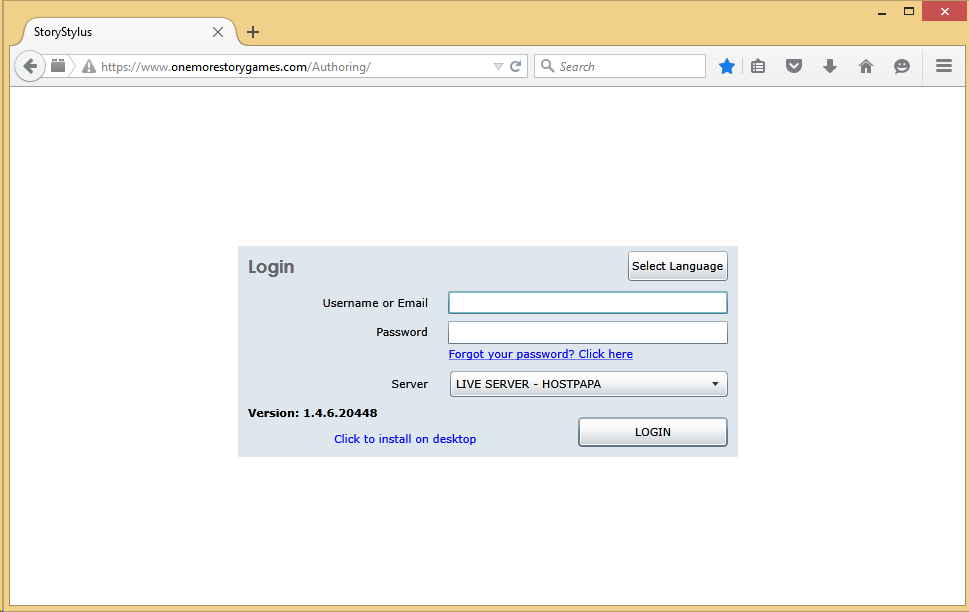Open the hamburger menu

pos(944,66)
